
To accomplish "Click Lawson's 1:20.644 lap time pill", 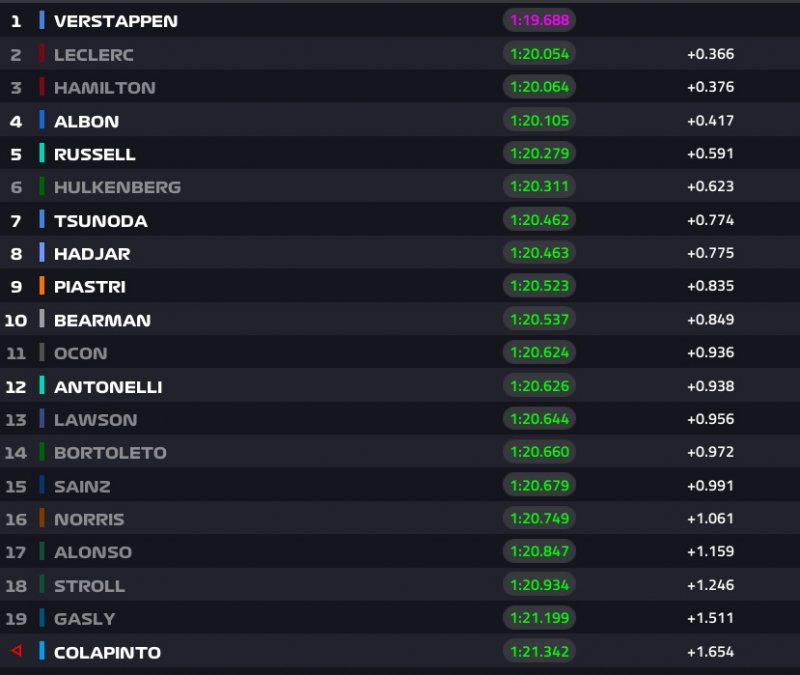I will click(539, 419).
